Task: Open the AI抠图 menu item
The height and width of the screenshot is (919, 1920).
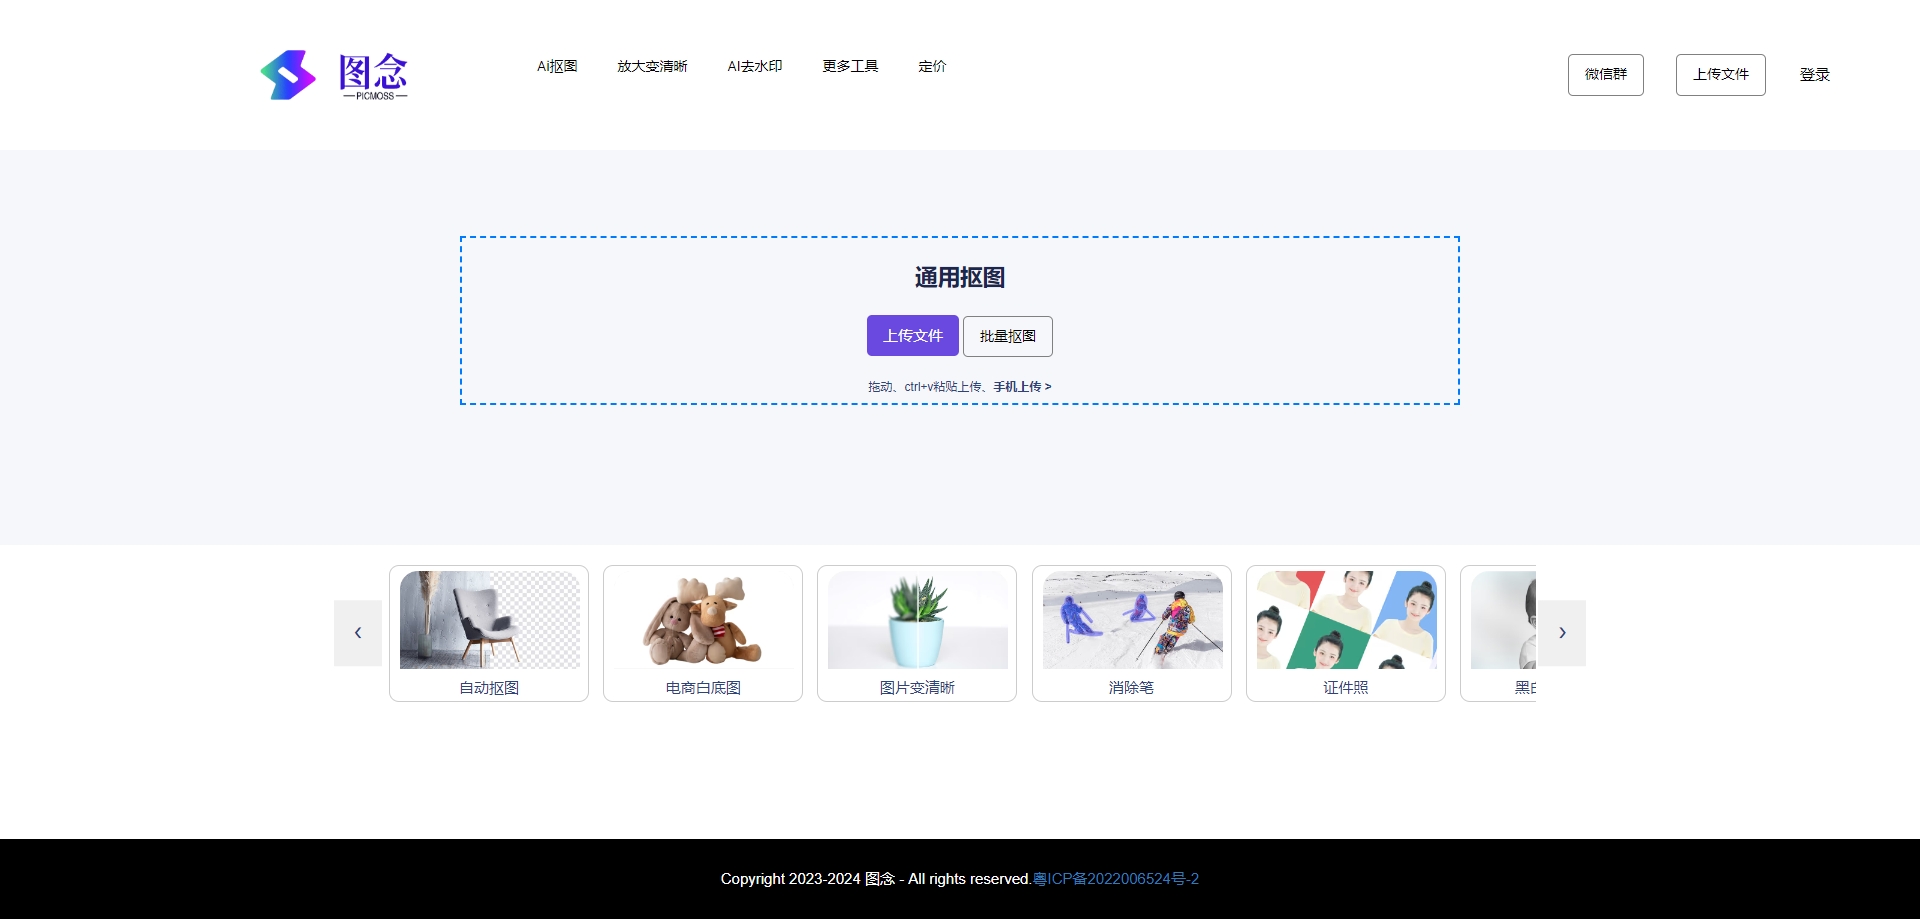Action: 557,66
